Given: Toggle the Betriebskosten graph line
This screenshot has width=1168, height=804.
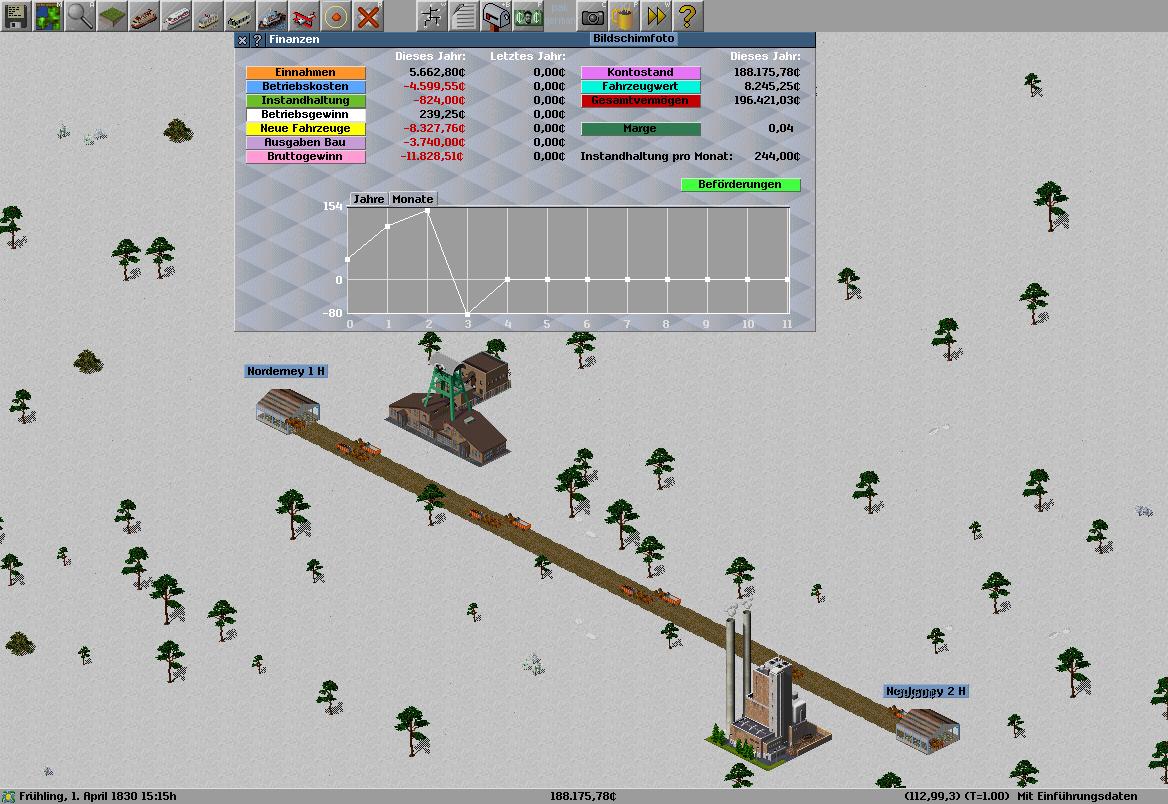Looking at the screenshot, I should 306,87.
